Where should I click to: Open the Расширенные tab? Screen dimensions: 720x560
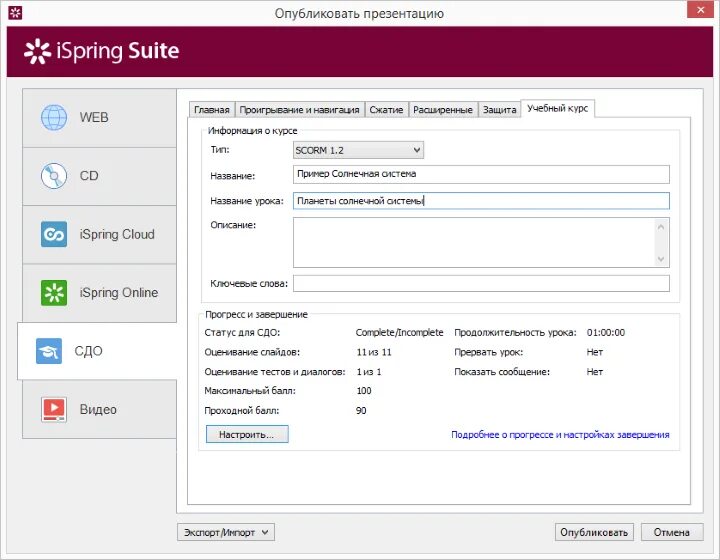click(x=443, y=110)
